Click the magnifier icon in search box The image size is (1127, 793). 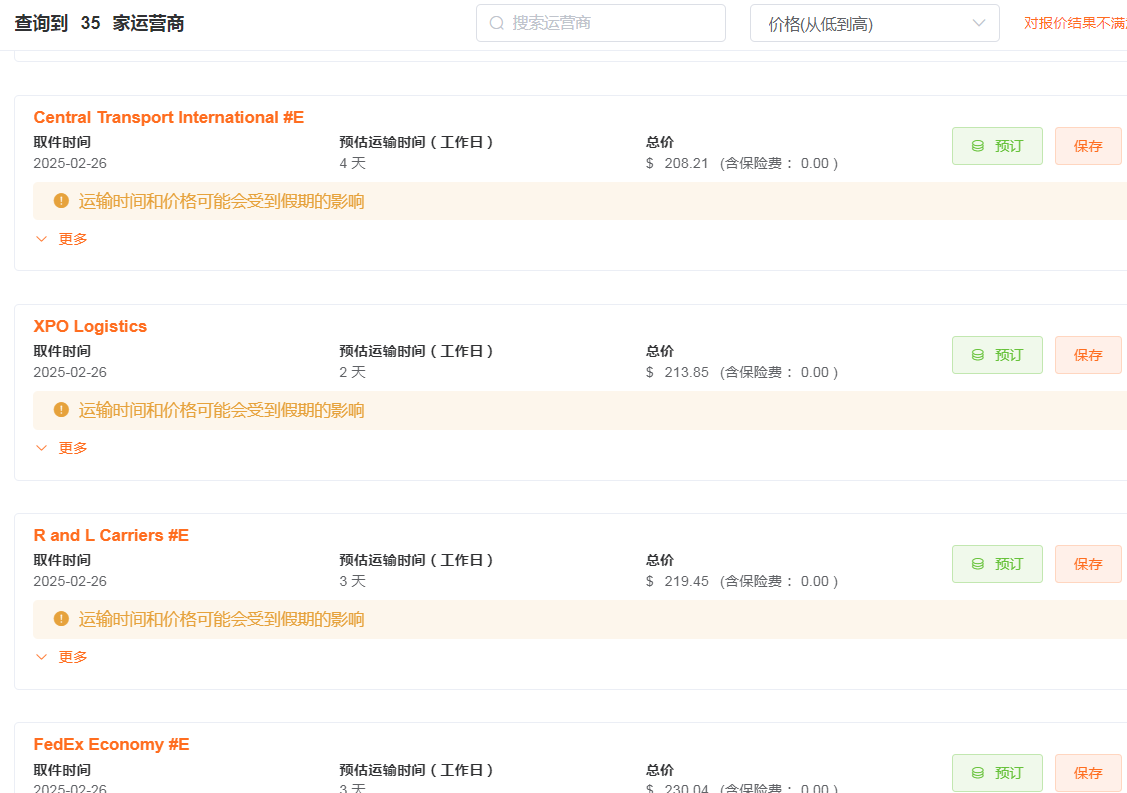(497, 23)
